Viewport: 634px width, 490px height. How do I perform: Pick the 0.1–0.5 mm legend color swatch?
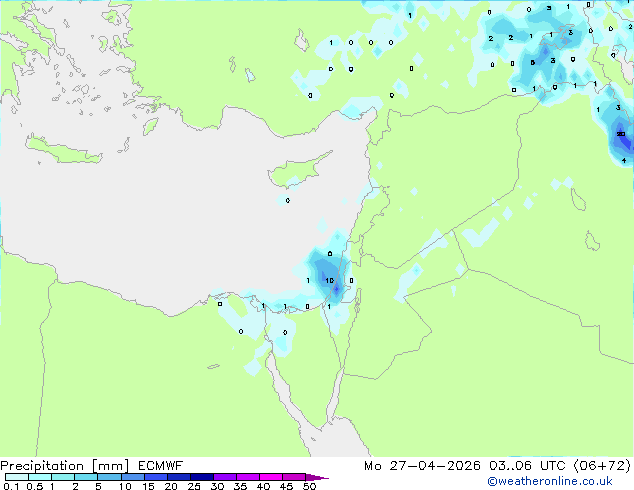pos(17,477)
